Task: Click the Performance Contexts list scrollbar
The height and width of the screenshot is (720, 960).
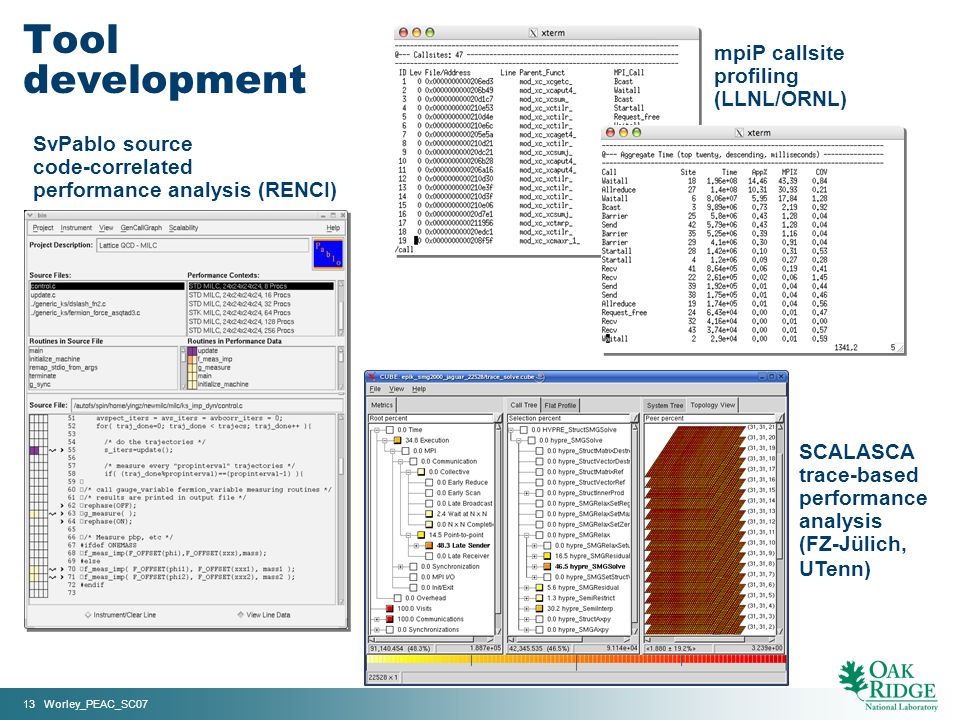Action: [x=340, y=308]
